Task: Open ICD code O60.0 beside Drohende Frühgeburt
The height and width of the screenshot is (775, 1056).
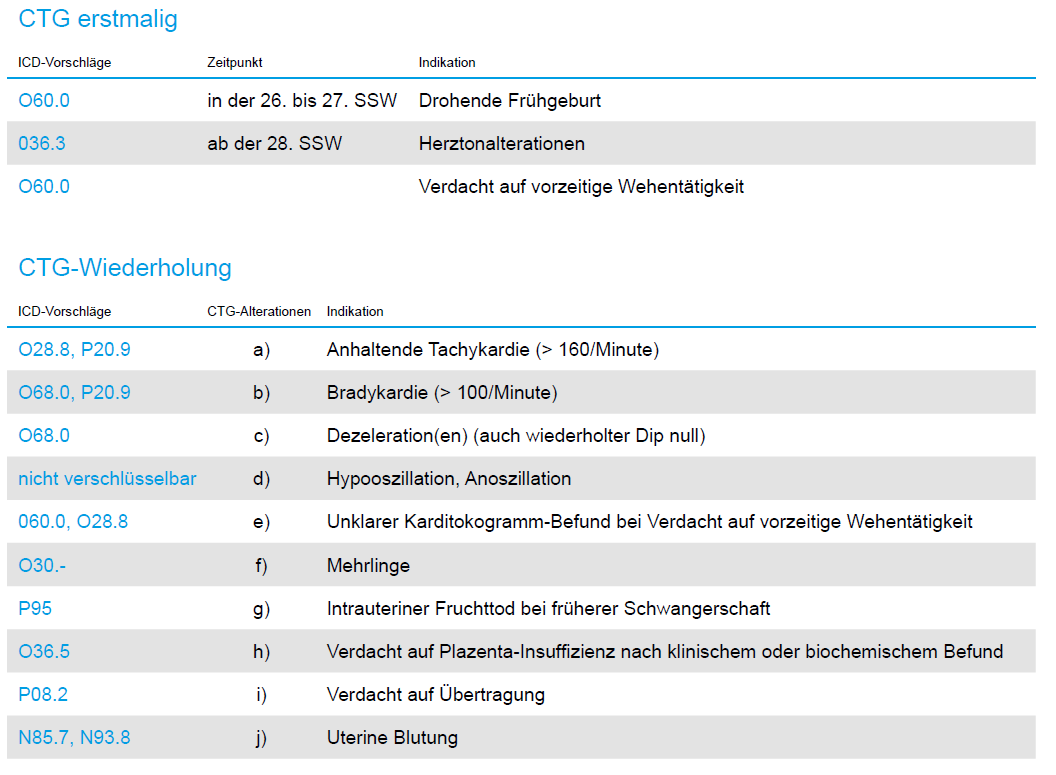Action: tap(44, 101)
